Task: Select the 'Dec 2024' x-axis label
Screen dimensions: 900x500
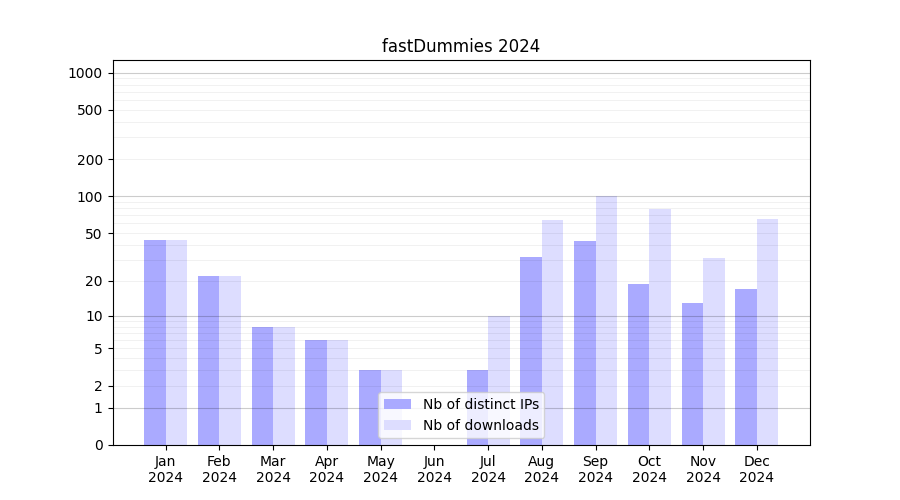Action: click(756, 469)
